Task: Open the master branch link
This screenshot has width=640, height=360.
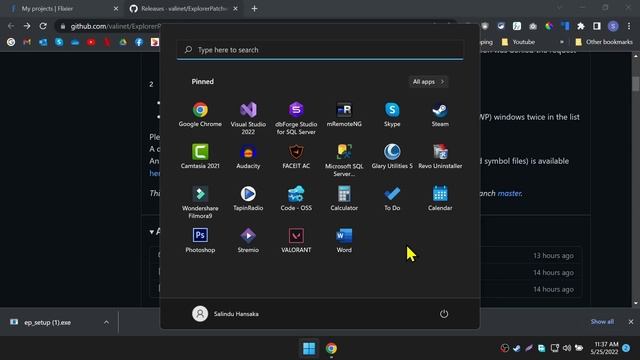Action: click(509, 193)
